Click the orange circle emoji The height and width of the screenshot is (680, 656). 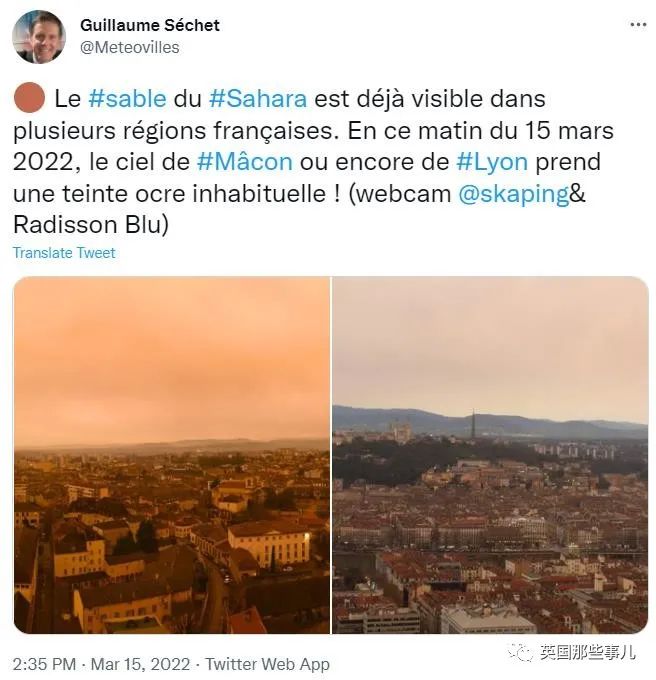[29, 98]
